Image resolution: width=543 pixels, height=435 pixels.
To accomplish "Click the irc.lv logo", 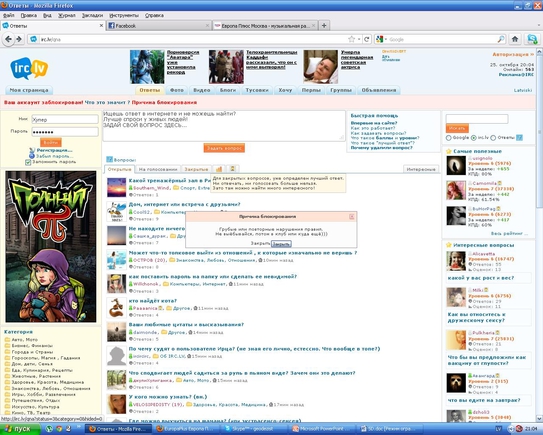I will pos(29,68).
